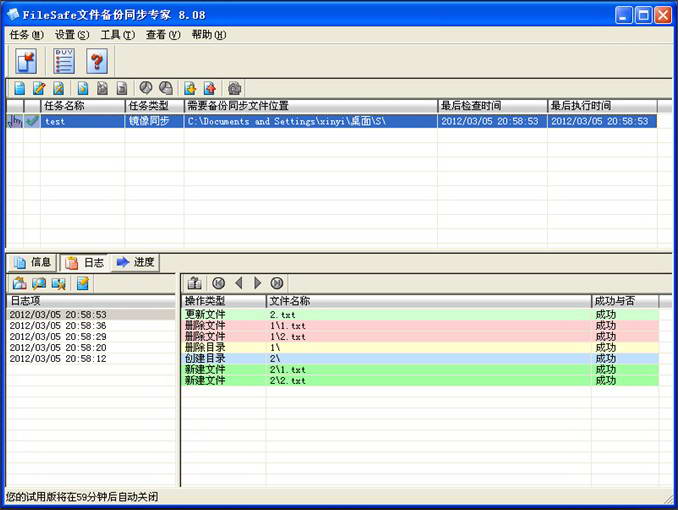Click the log note icon with pencil
This screenshot has height=510, width=678.
pos(83,283)
